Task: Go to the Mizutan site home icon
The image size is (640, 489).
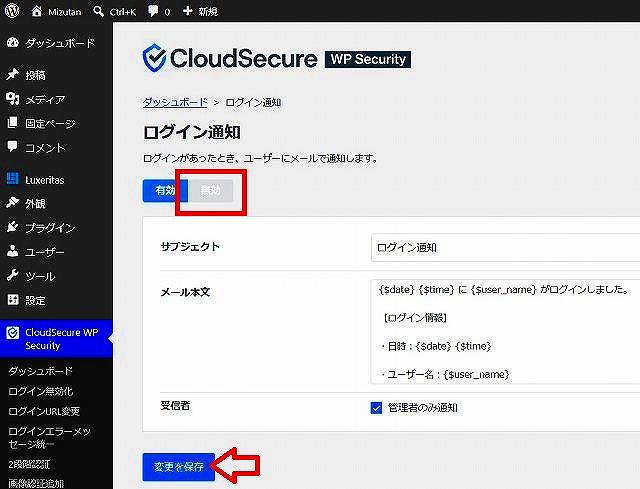Action: [x=36, y=11]
